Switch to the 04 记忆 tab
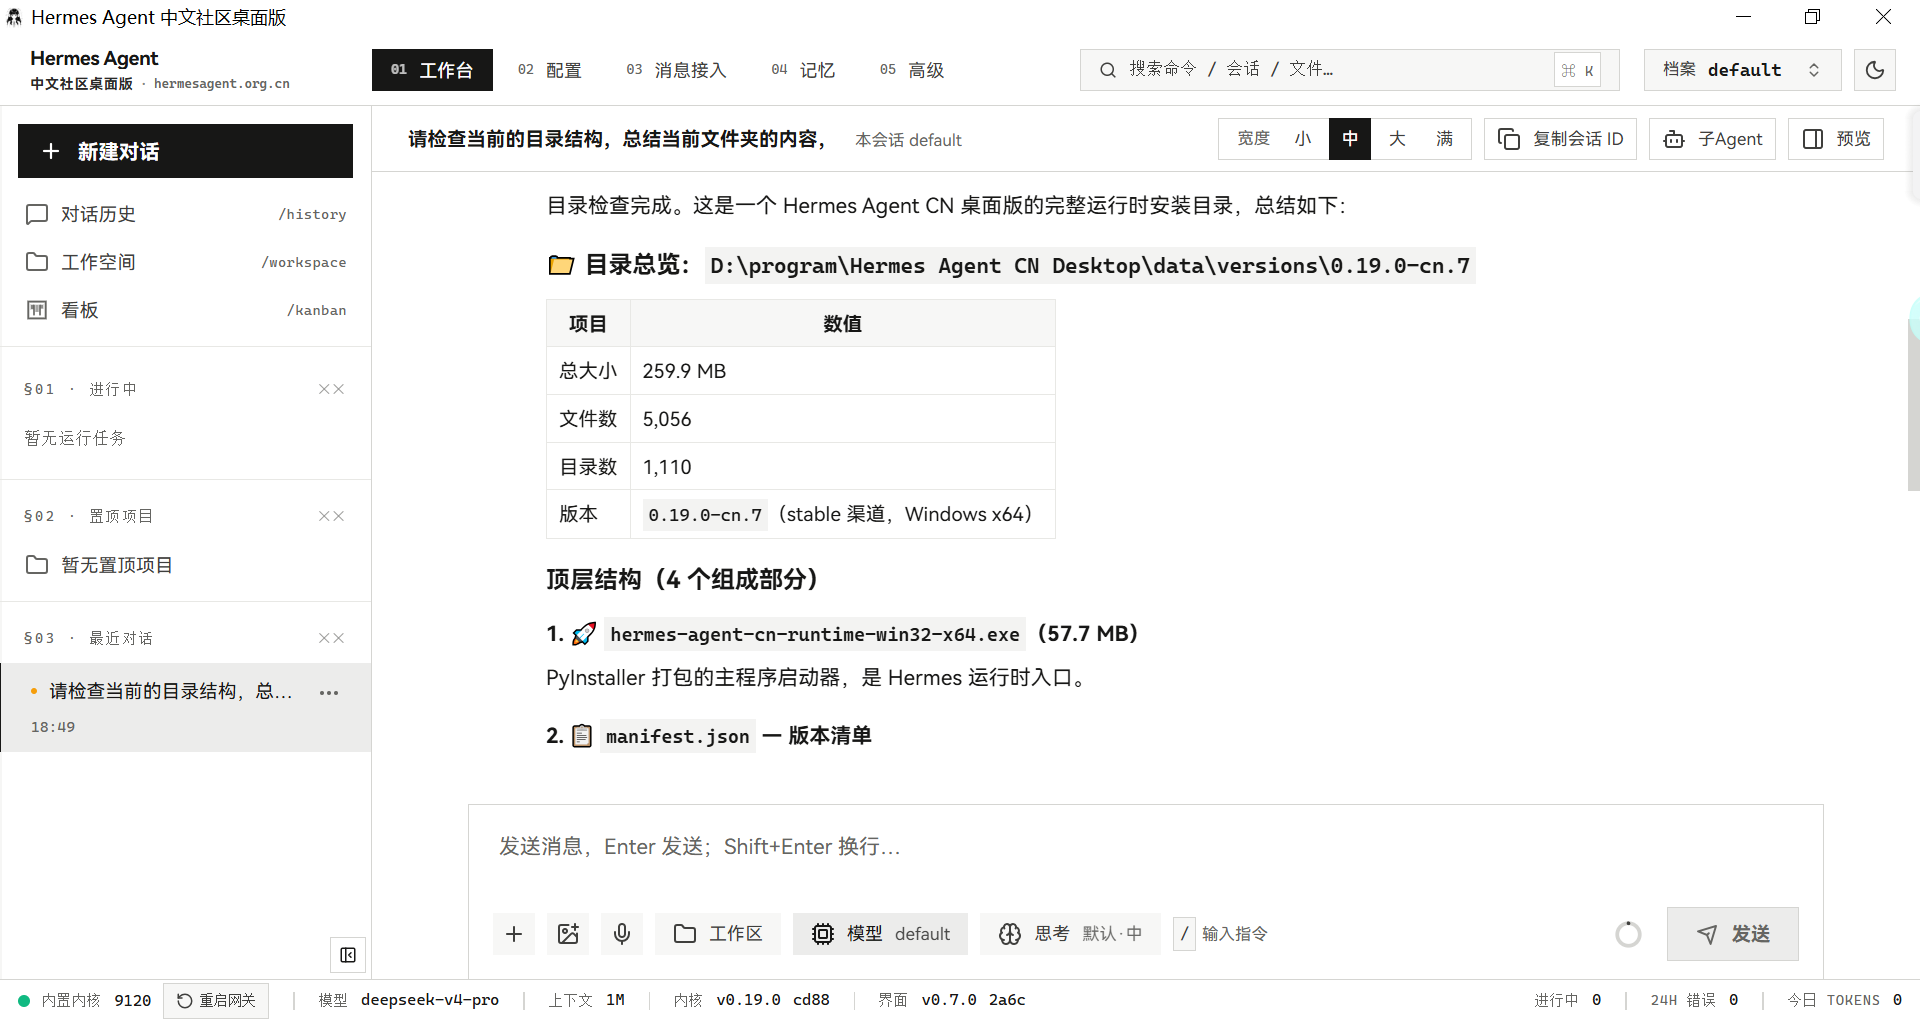 point(803,70)
